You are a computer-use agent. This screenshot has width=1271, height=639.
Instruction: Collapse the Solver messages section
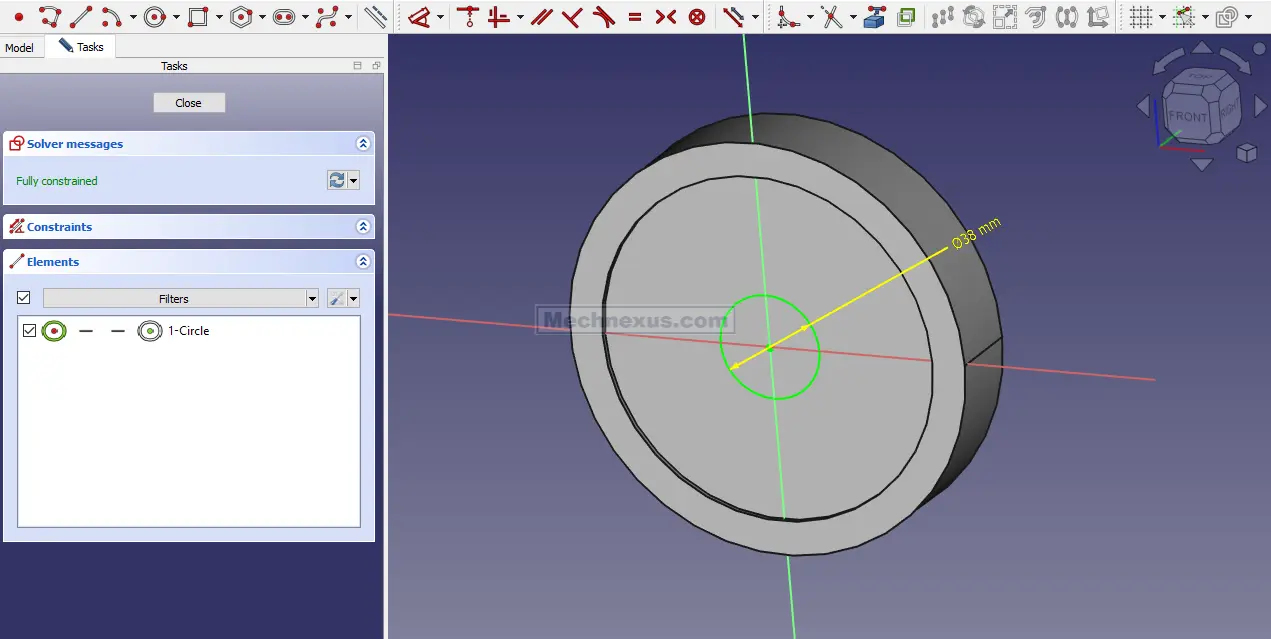coord(362,144)
